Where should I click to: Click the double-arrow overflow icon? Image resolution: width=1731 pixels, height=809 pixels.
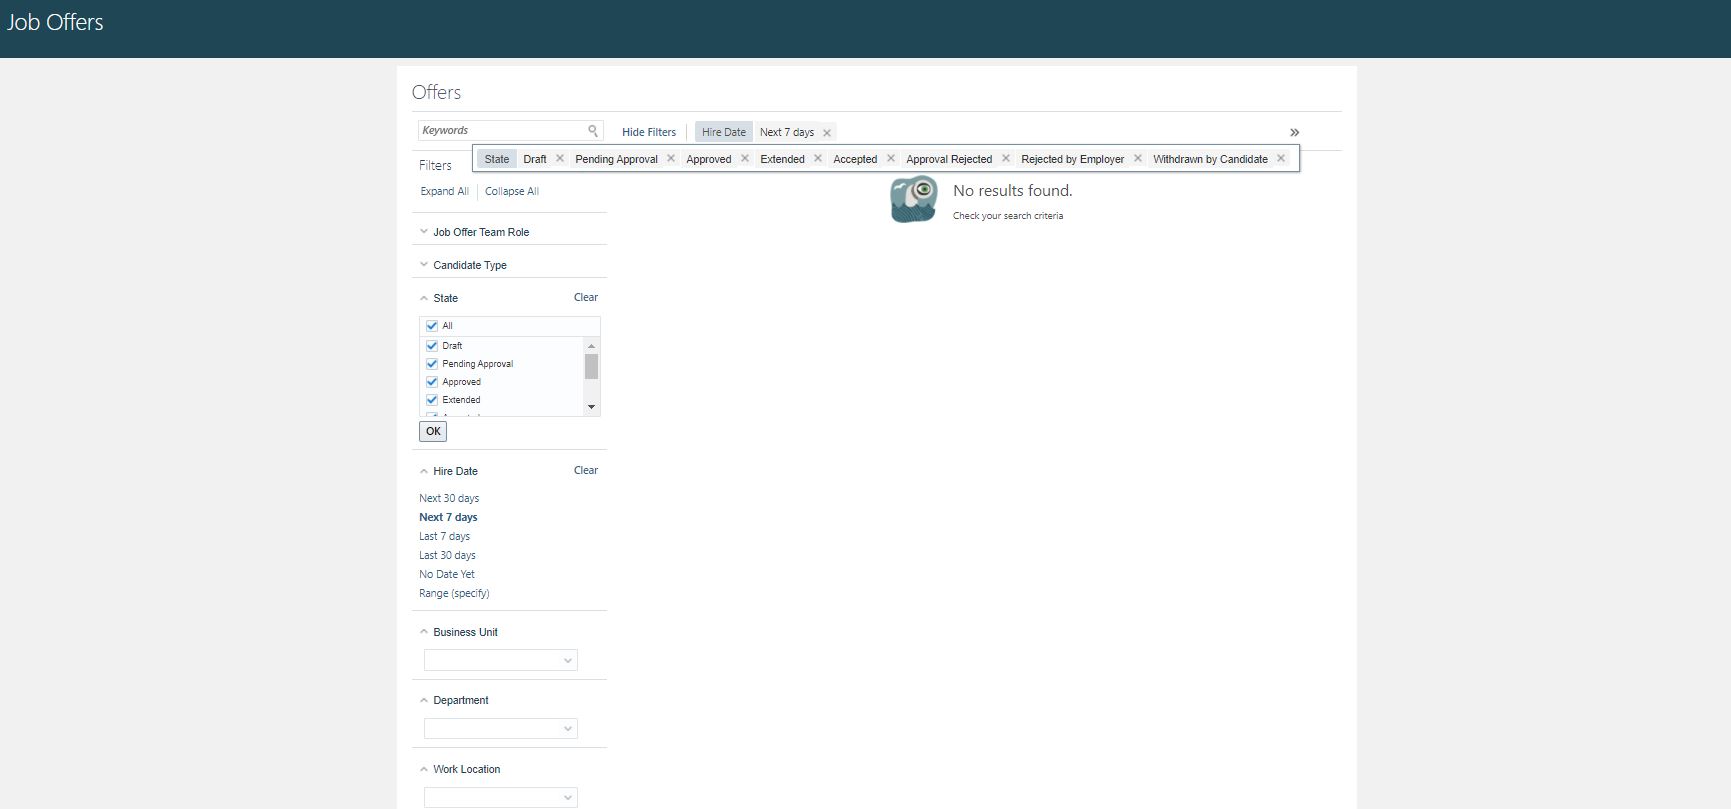point(1294,132)
